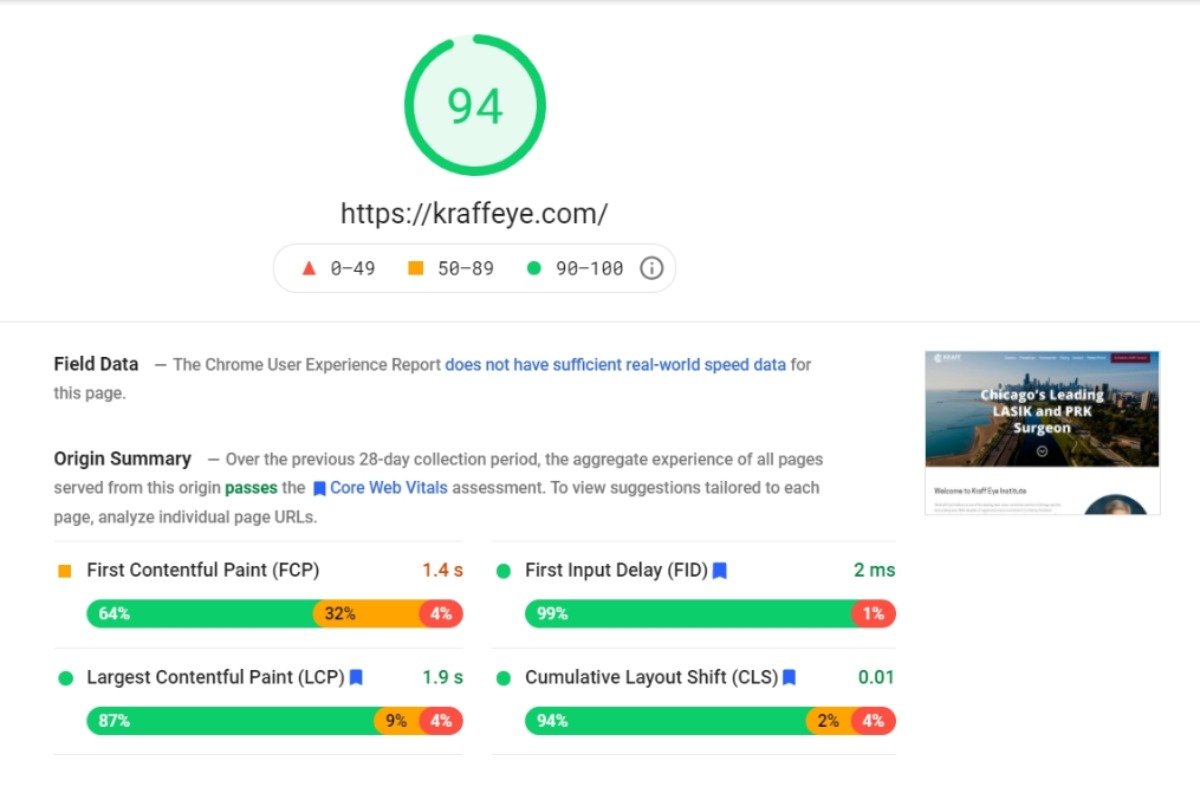Open the Kraff Eye website screenshot thumbnail
The image size is (1200, 800).
1042,432
